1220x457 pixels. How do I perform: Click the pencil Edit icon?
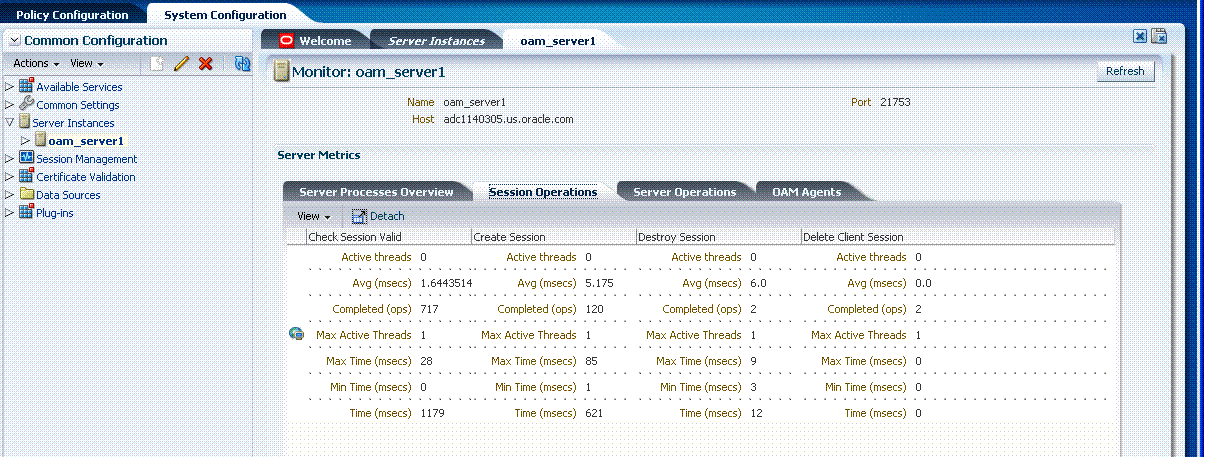[181, 63]
